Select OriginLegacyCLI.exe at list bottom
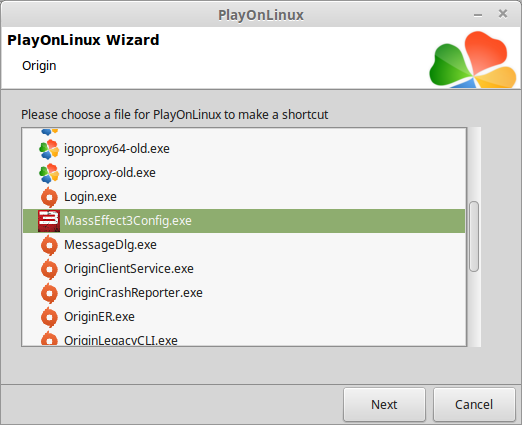522x425 pixels. coord(121,340)
